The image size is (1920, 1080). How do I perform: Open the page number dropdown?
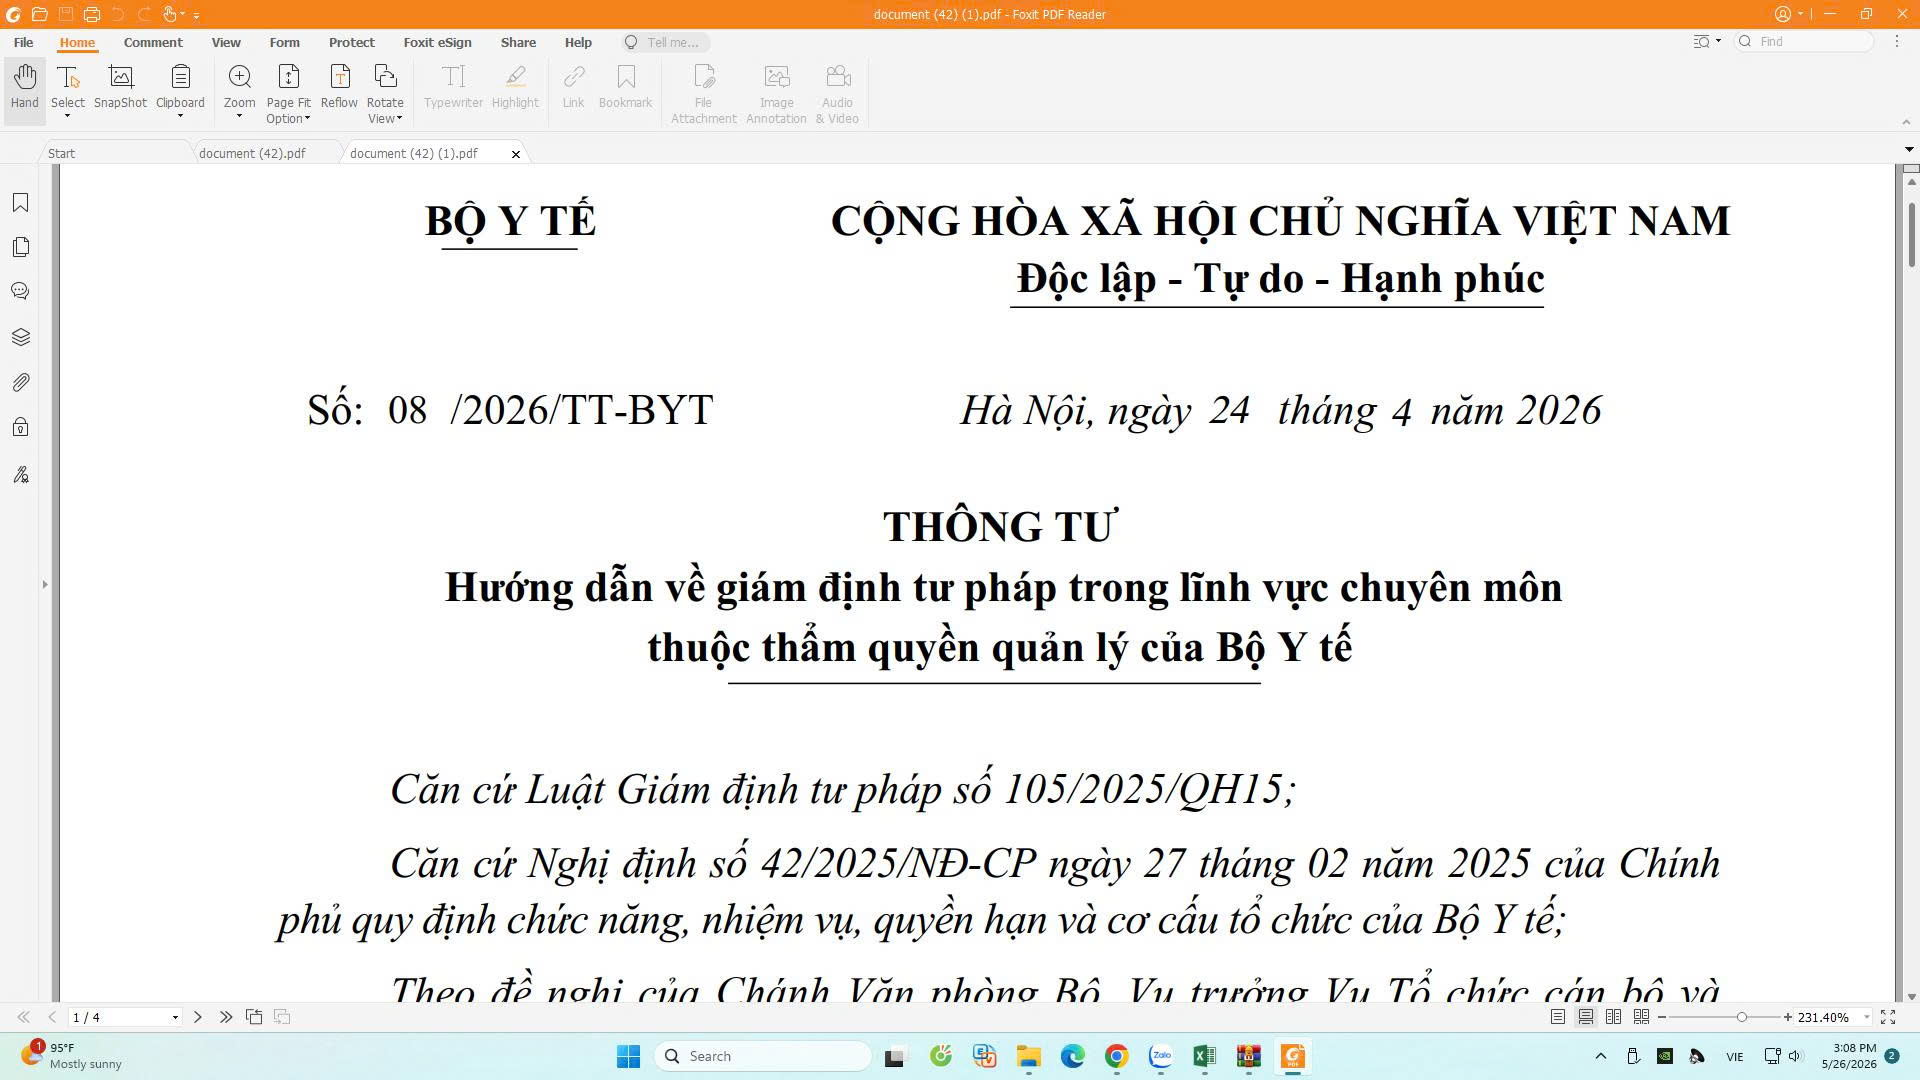tap(175, 1018)
